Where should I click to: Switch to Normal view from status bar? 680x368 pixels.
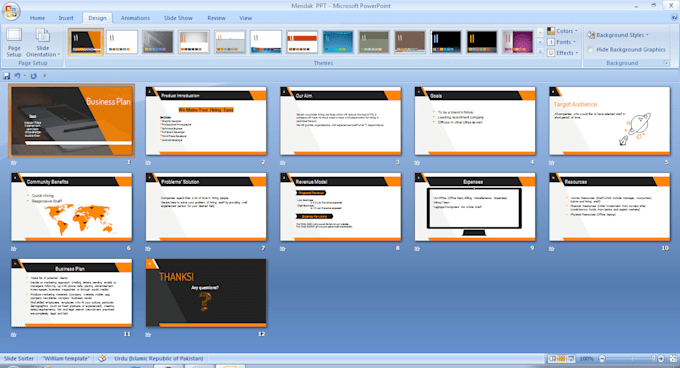[x=552, y=358]
